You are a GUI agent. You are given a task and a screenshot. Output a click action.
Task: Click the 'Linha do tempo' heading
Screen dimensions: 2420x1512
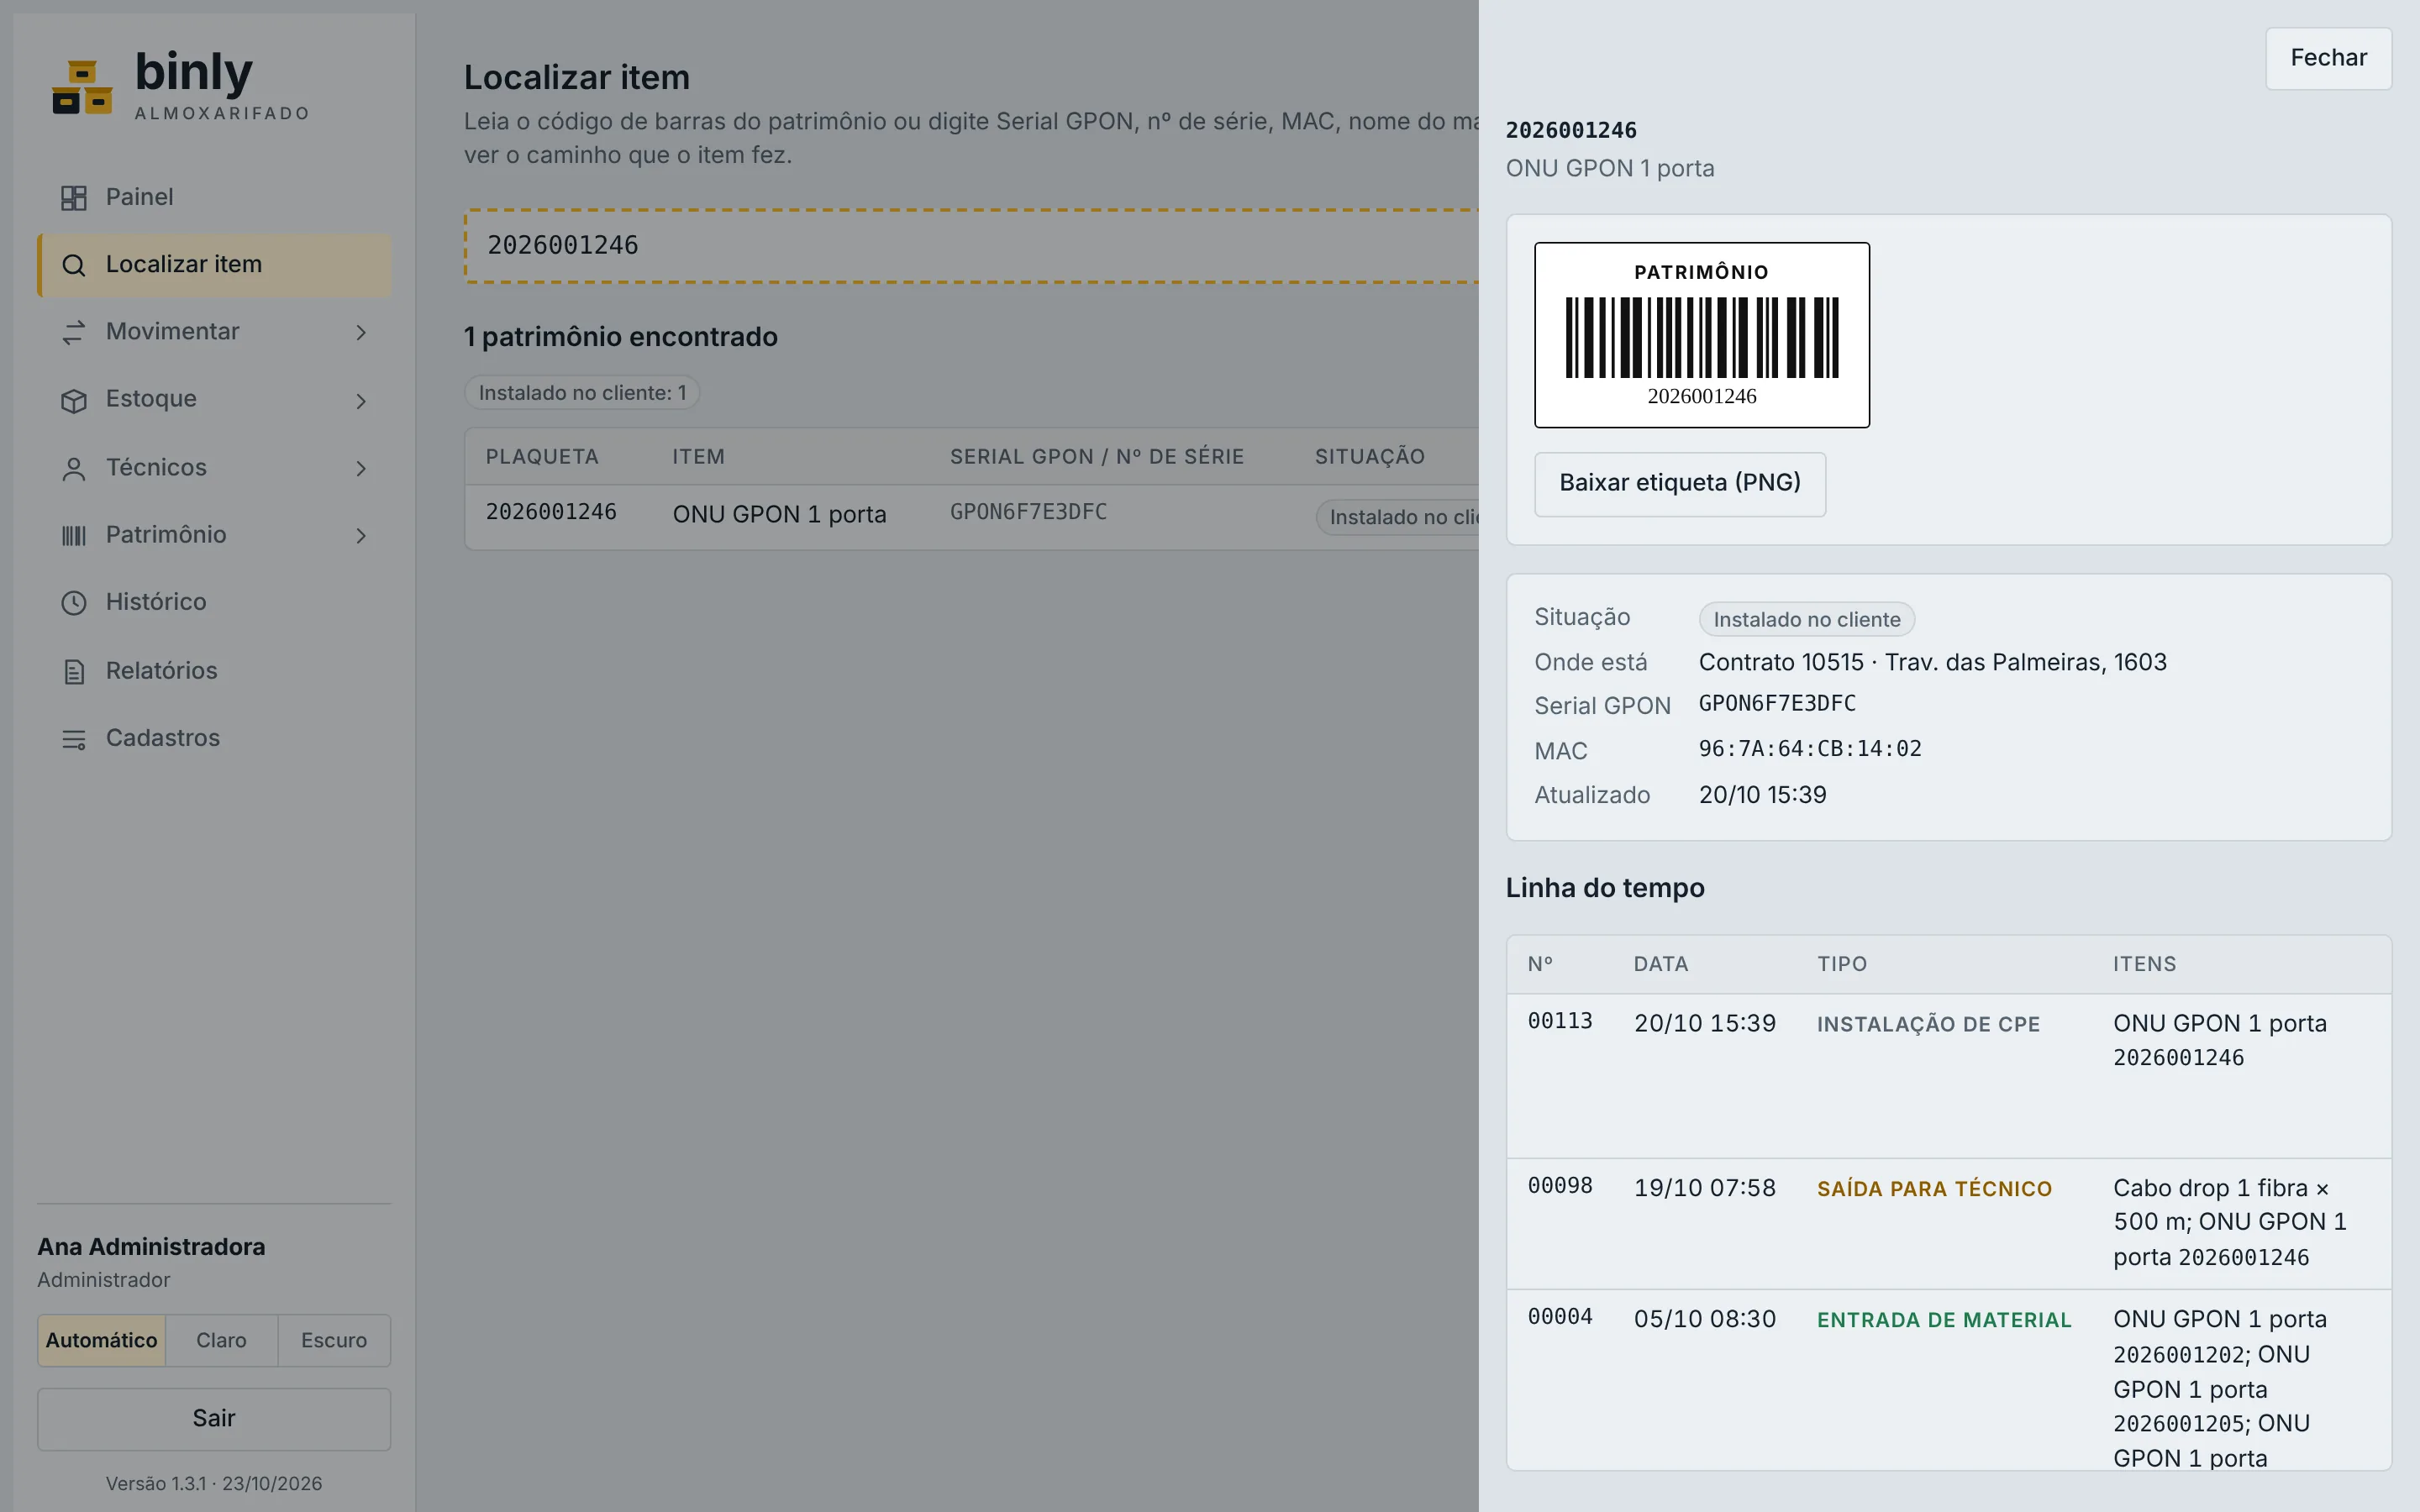1605,889
